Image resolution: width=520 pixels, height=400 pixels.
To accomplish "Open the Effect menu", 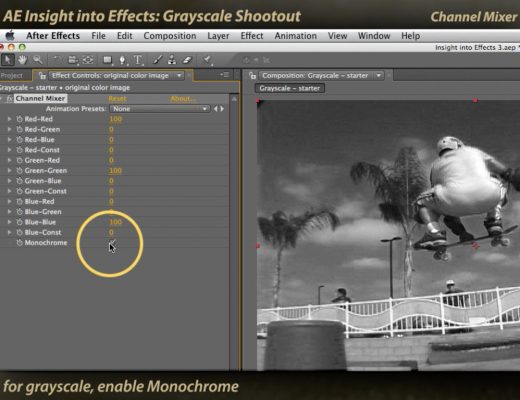I will (252, 36).
